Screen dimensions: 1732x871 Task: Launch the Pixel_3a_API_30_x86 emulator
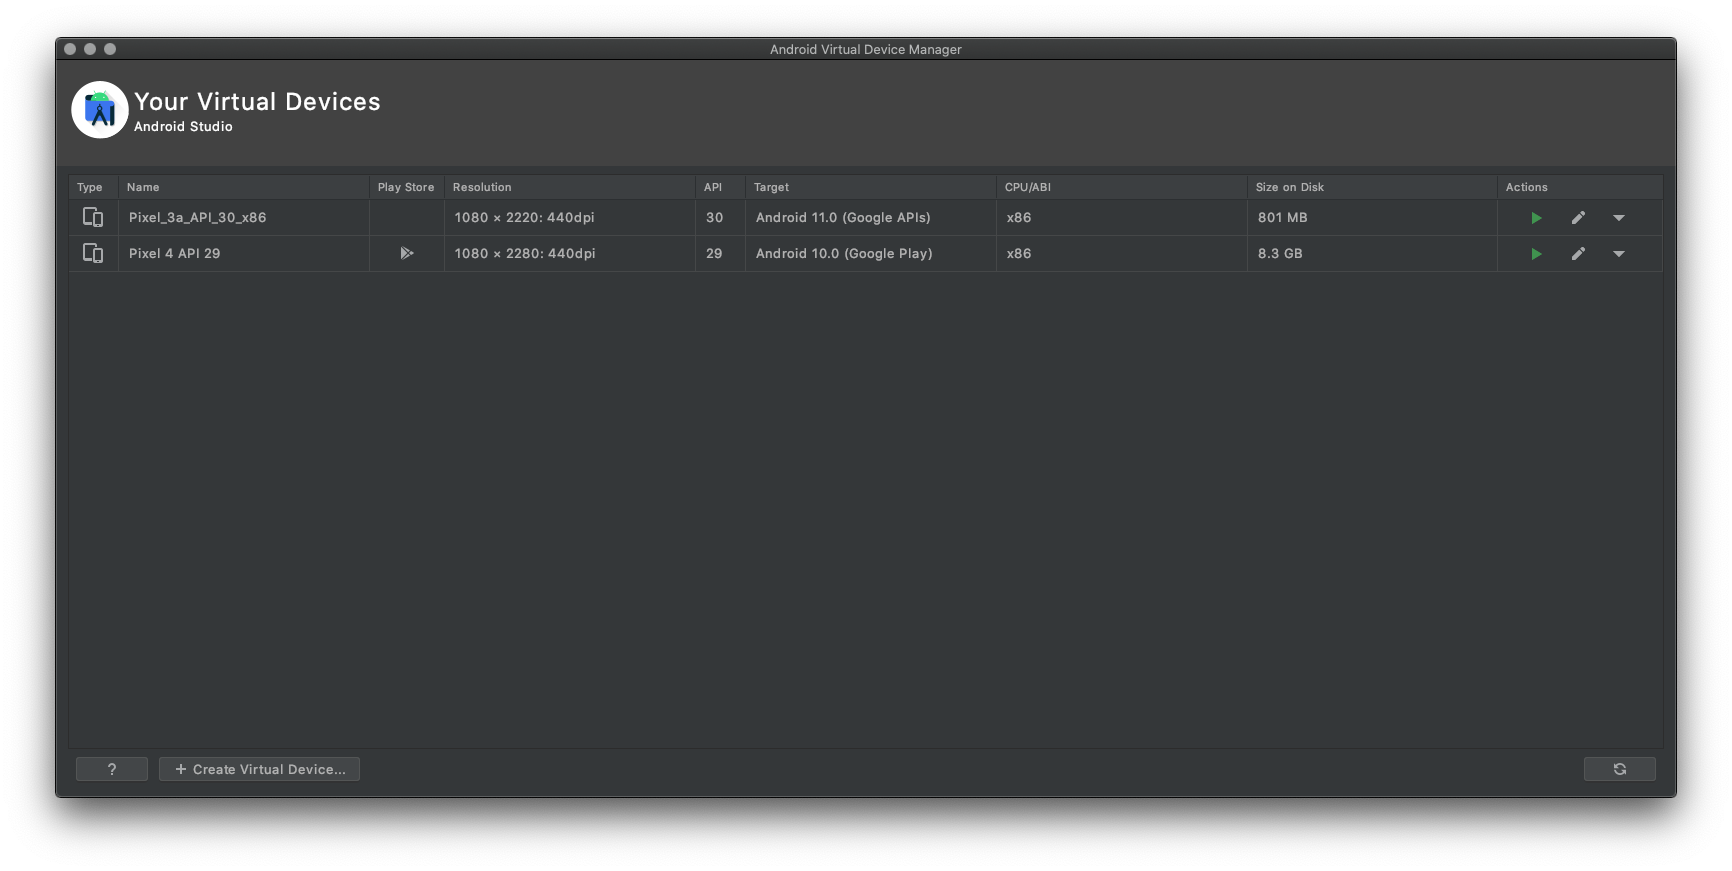1536,218
